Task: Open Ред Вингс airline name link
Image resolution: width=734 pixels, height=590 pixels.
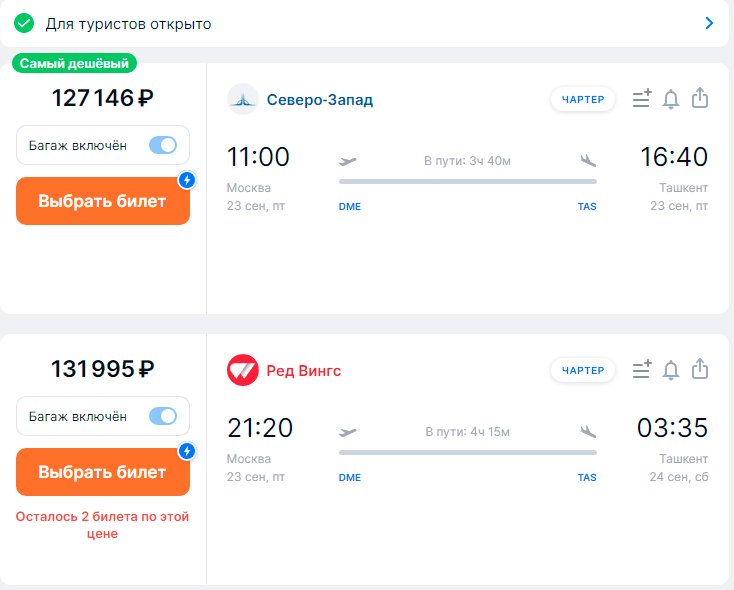Action: tap(303, 370)
